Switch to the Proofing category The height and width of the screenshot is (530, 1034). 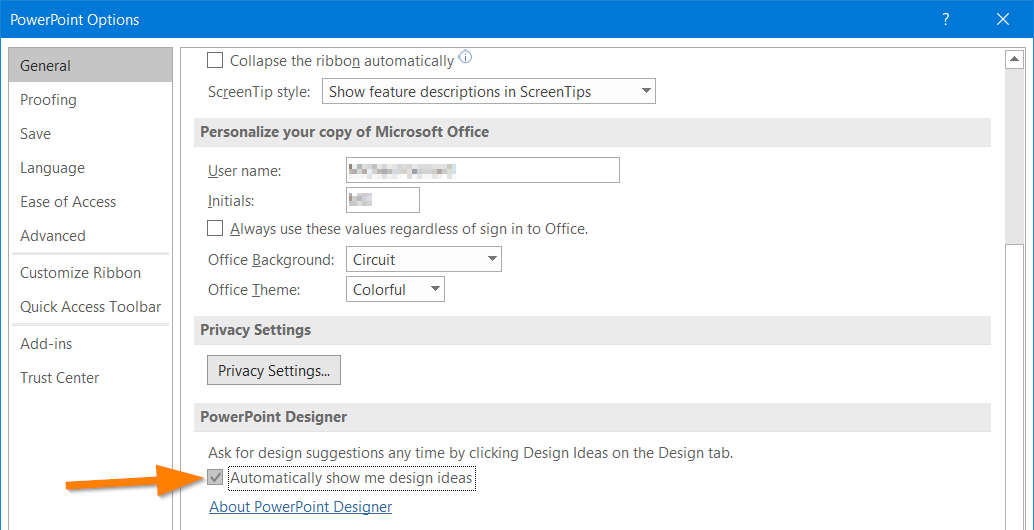click(91, 100)
